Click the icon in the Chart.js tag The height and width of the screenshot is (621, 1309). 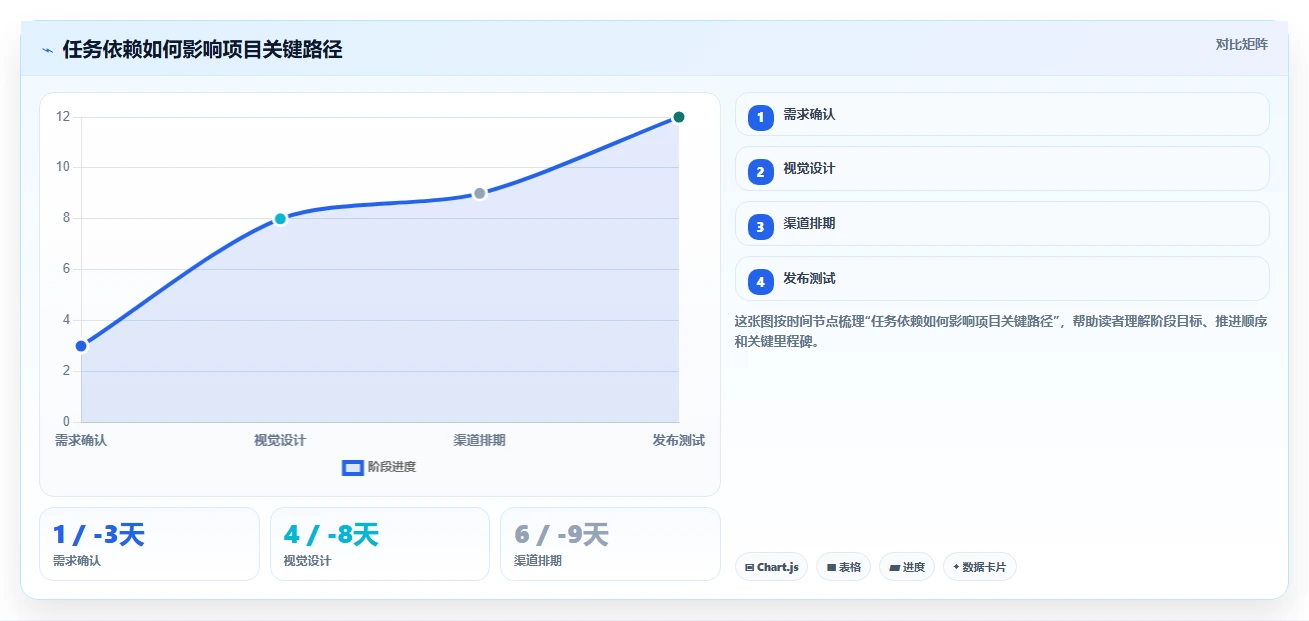coord(749,568)
